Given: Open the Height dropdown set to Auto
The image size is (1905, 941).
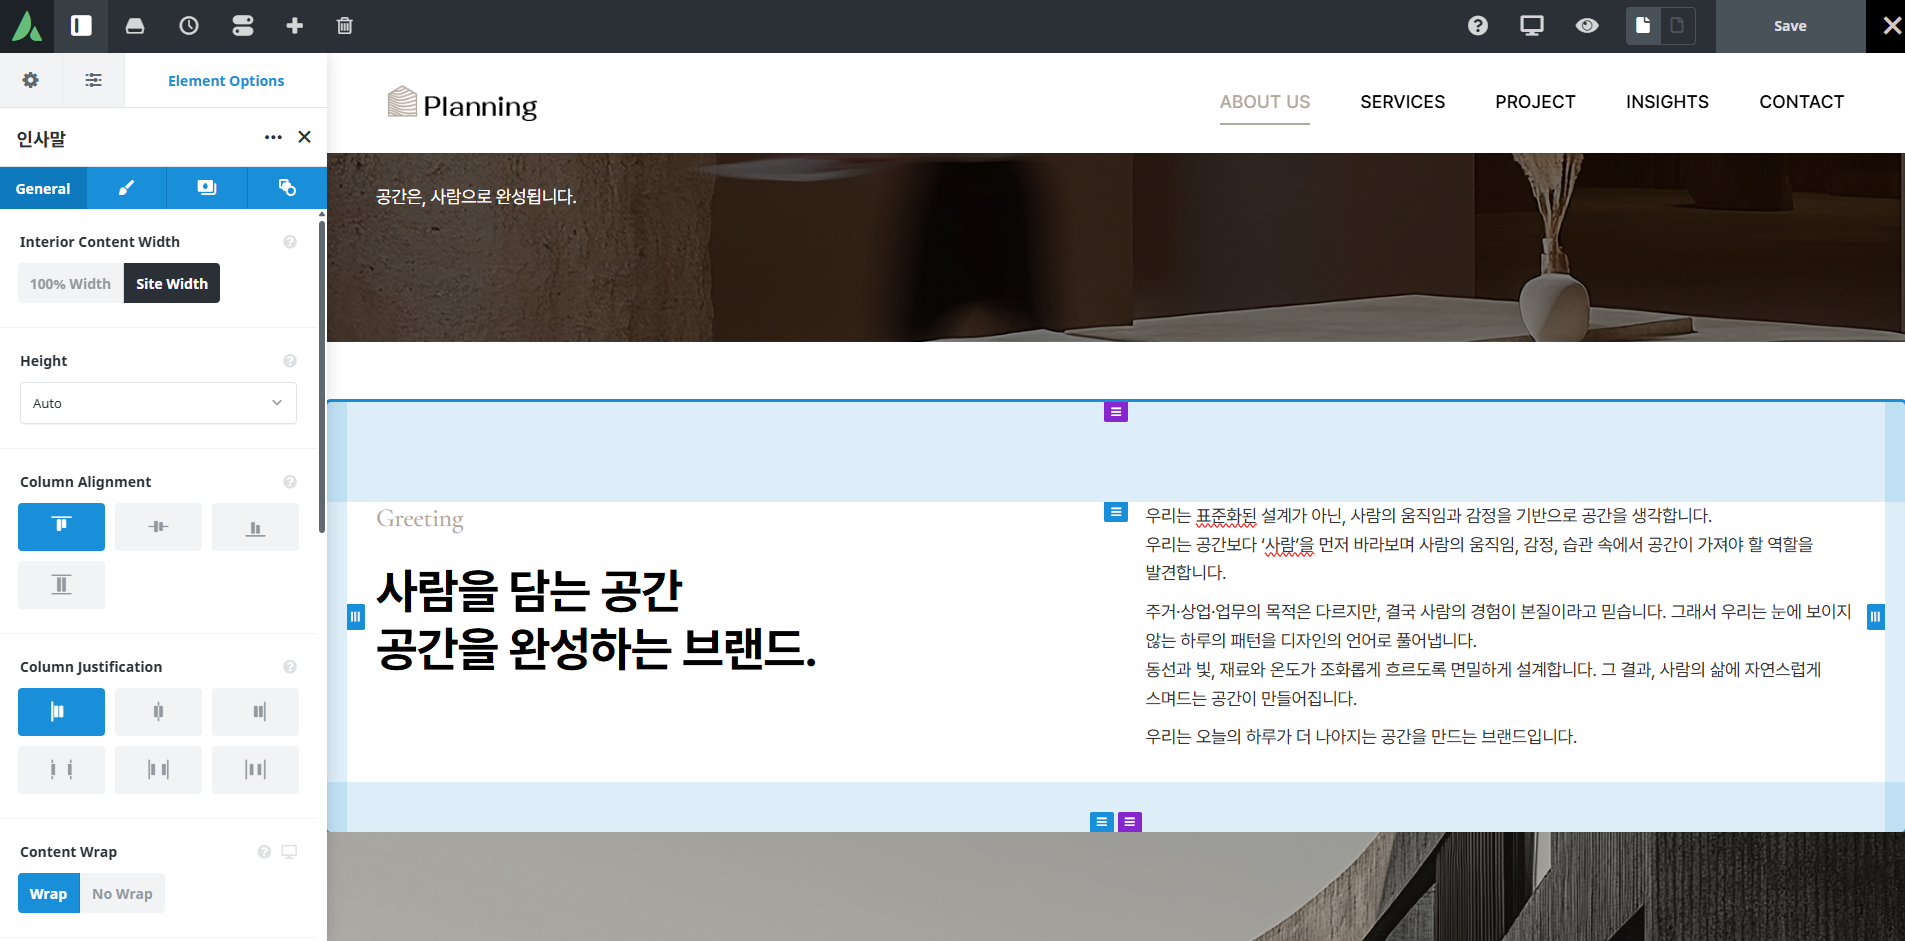Looking at the screenshot, I should coord(158,403).
